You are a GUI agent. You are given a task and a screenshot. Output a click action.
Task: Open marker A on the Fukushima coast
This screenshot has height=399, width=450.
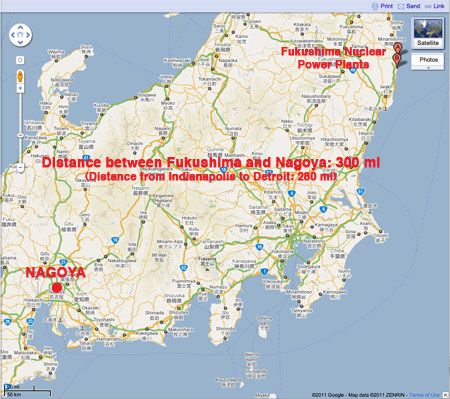[x=397, y=48]
